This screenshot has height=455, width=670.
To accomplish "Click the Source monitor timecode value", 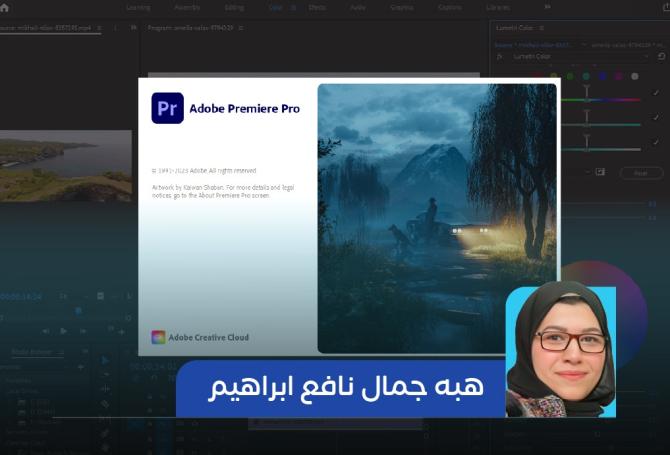I will (21, 296).
